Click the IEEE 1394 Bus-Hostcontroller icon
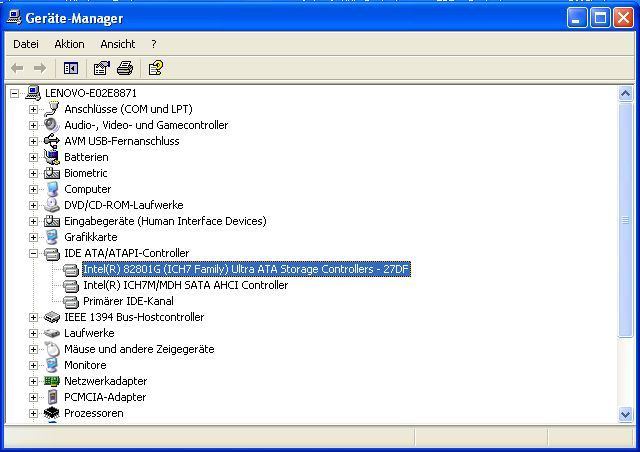The height and width of the screenshot is (452, 640). (52, 317)
